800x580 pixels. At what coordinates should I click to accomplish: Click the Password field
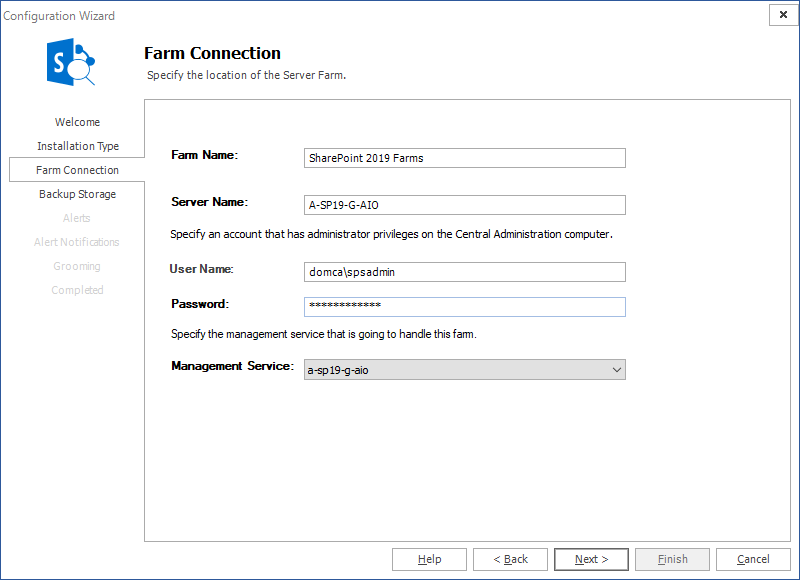464,306
